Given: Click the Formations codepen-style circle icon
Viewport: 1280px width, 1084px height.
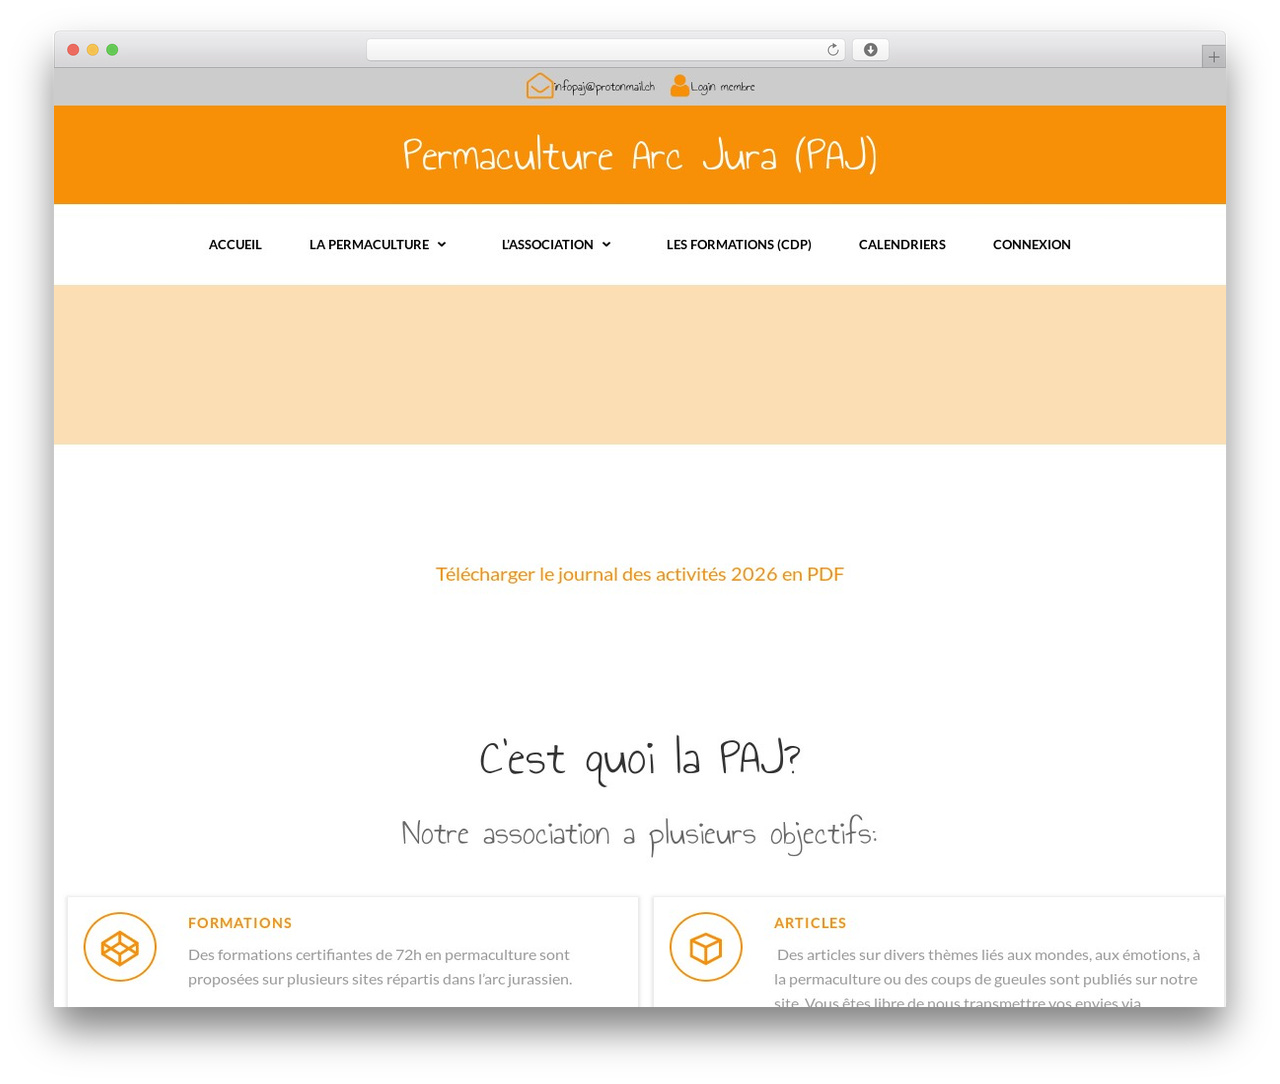Looking at the screenshot, I should point(120,947).
